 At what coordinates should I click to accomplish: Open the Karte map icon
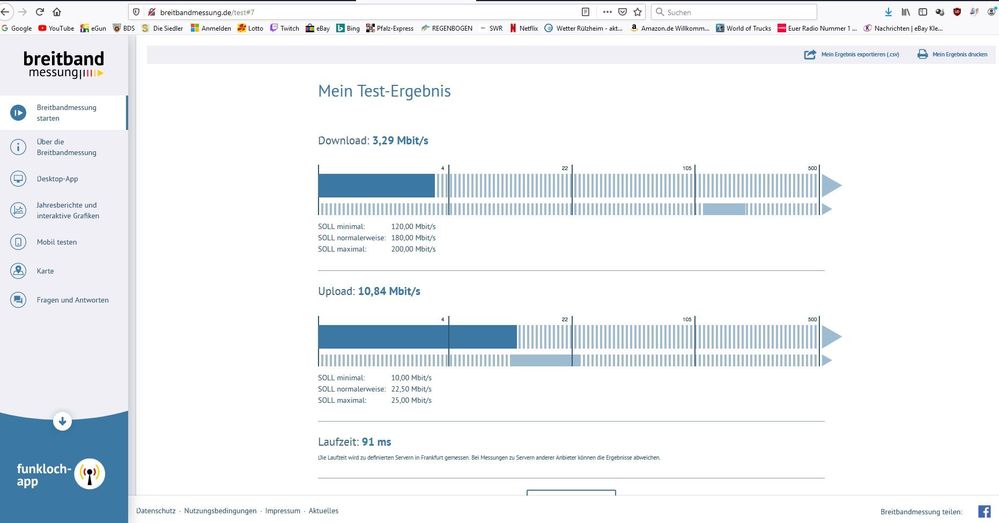[18, 271]
